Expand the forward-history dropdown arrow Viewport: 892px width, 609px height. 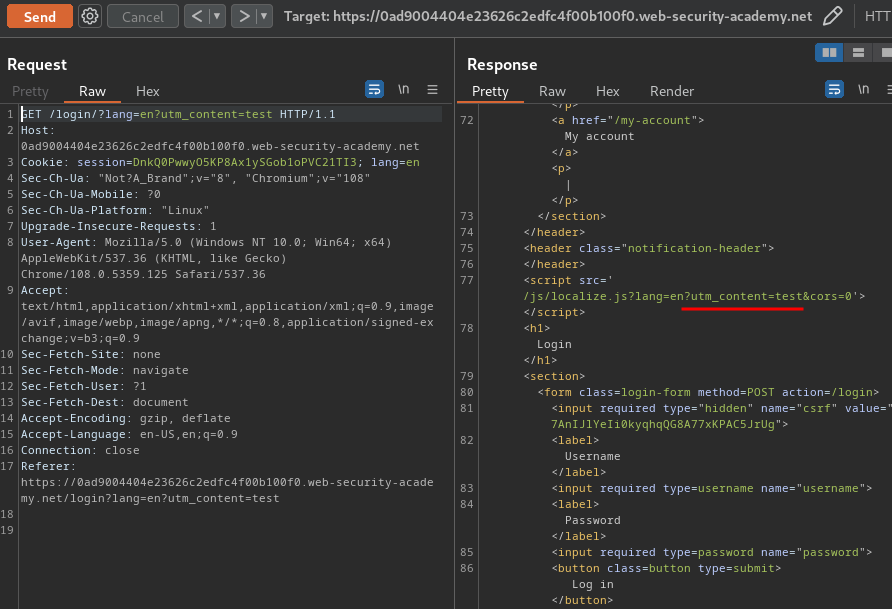(x=264, y=16)
